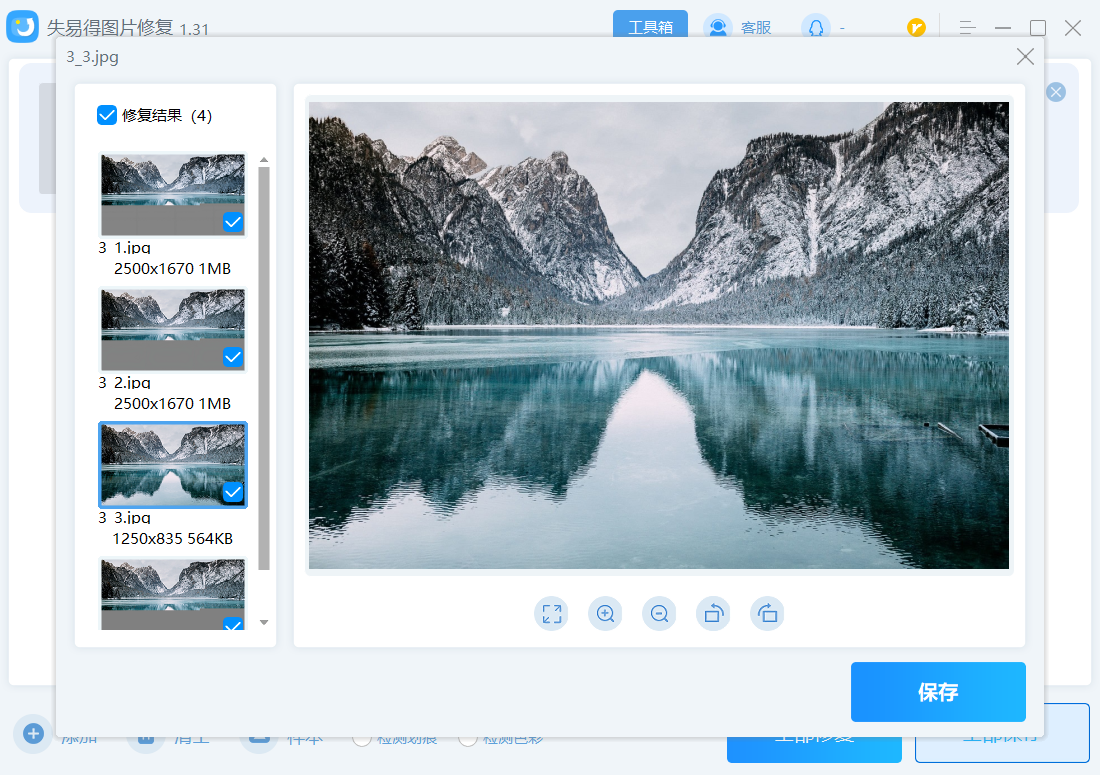
Task: Uncheck the 3_2.jpg thumbnail checkbox
Action: tap(233, 357)
